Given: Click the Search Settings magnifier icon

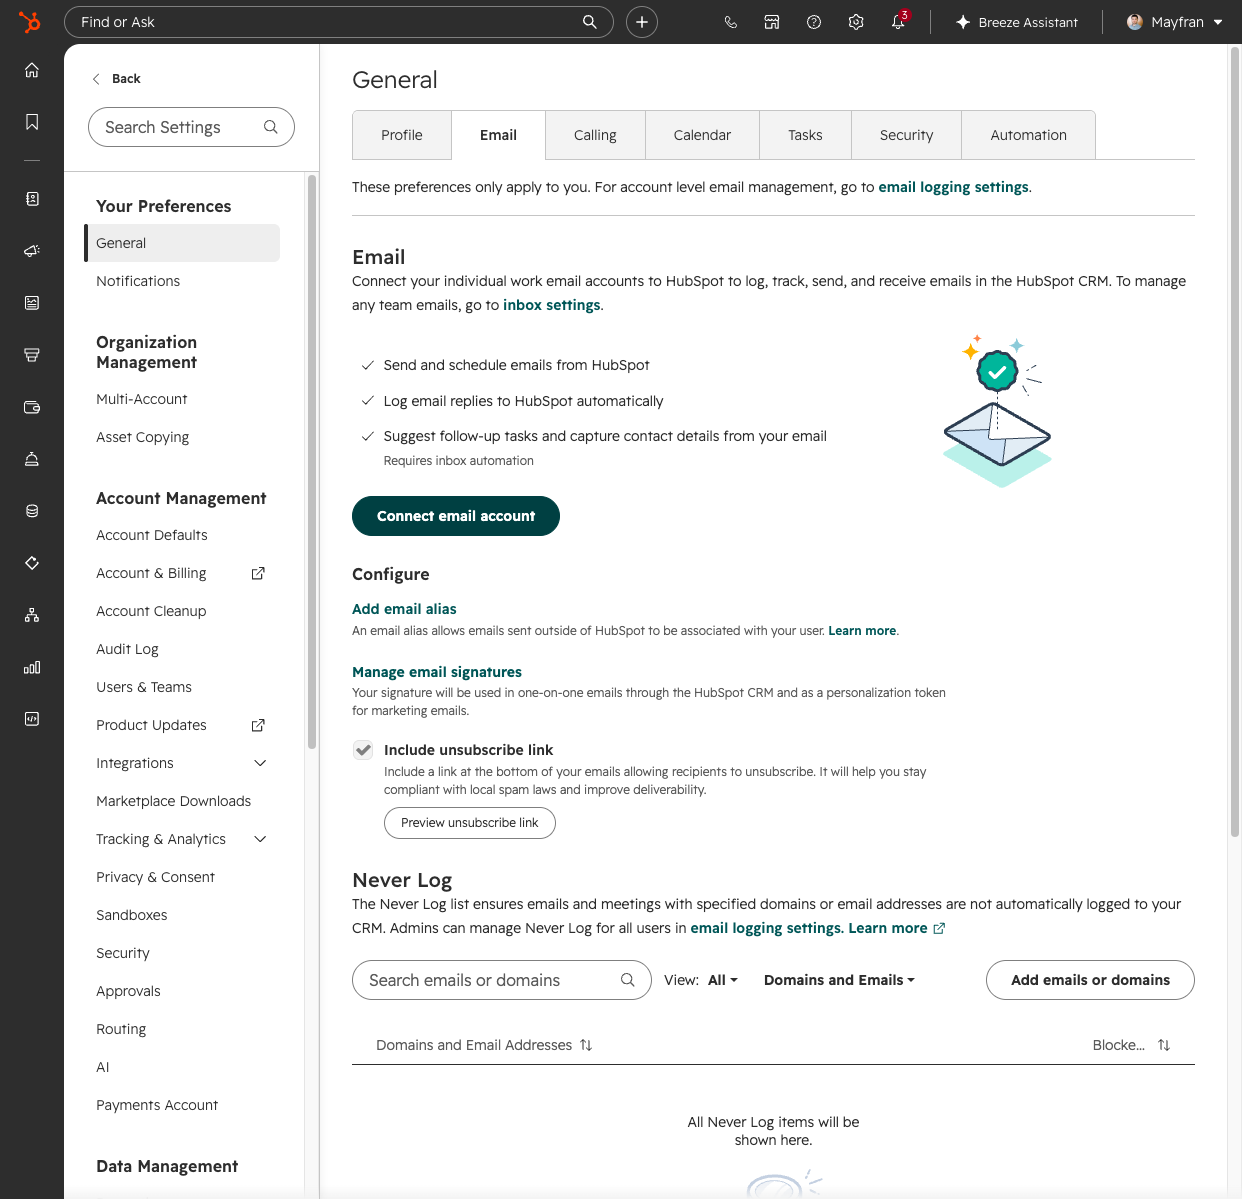Looking at the screenshot, I should click(270, 127).
